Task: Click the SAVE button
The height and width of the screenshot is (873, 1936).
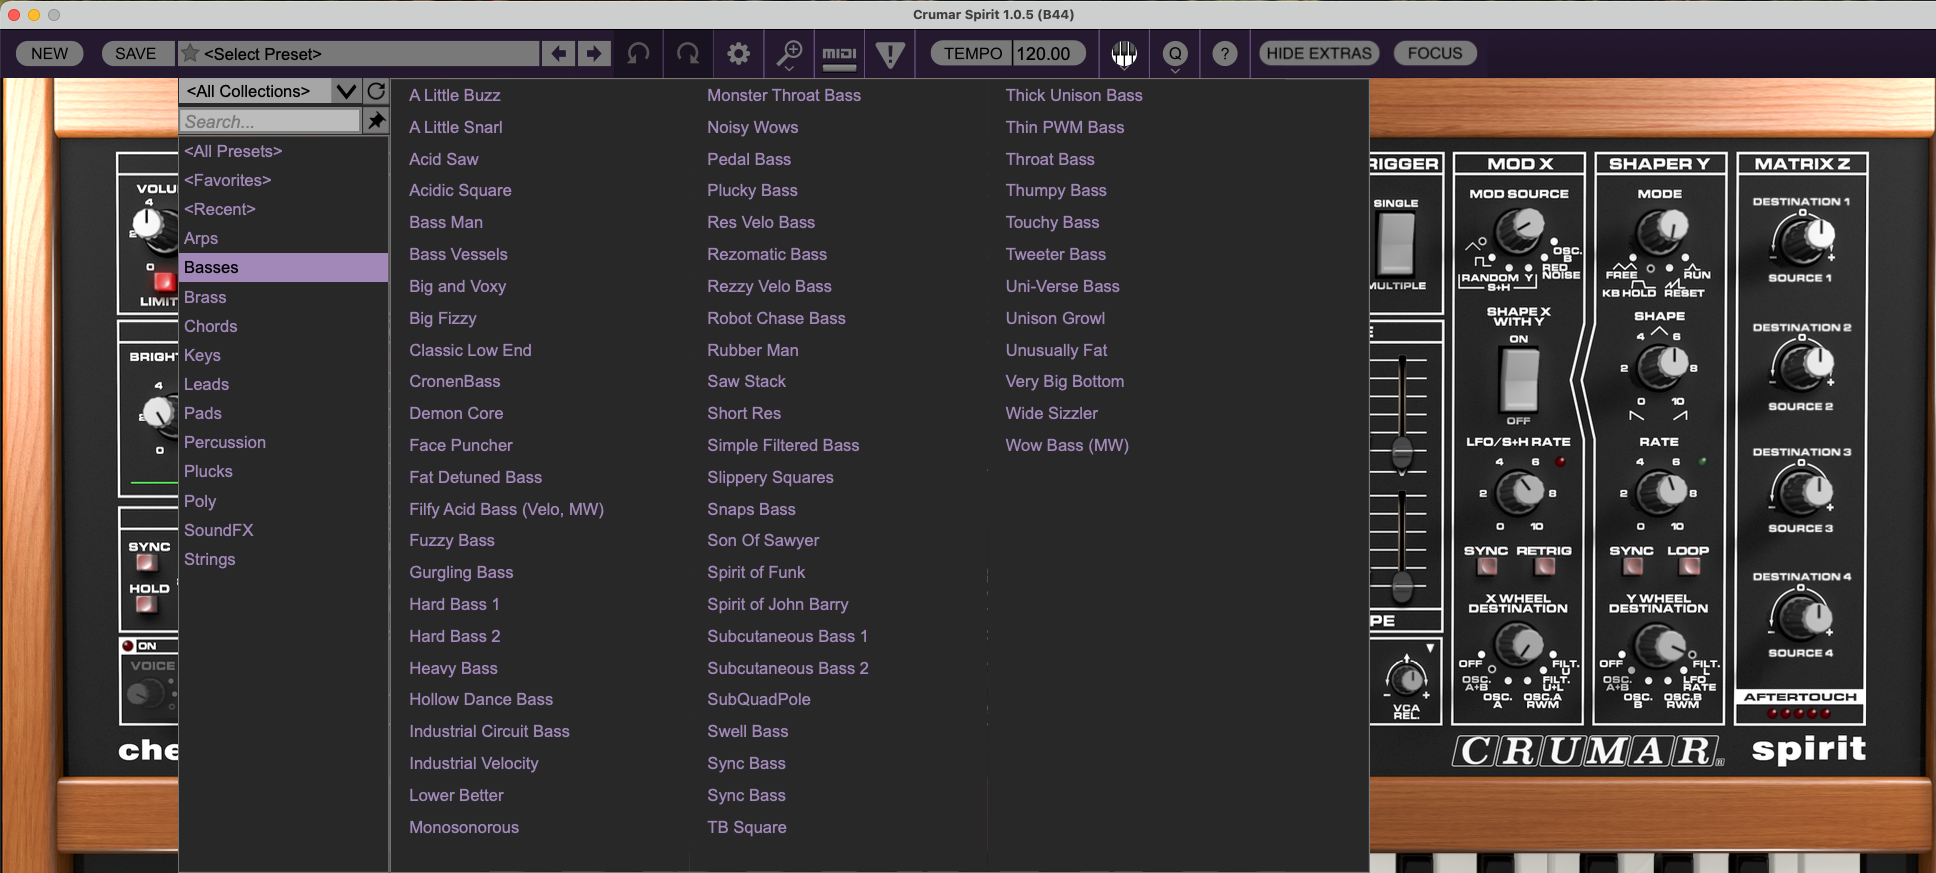Action: point(135,53)
